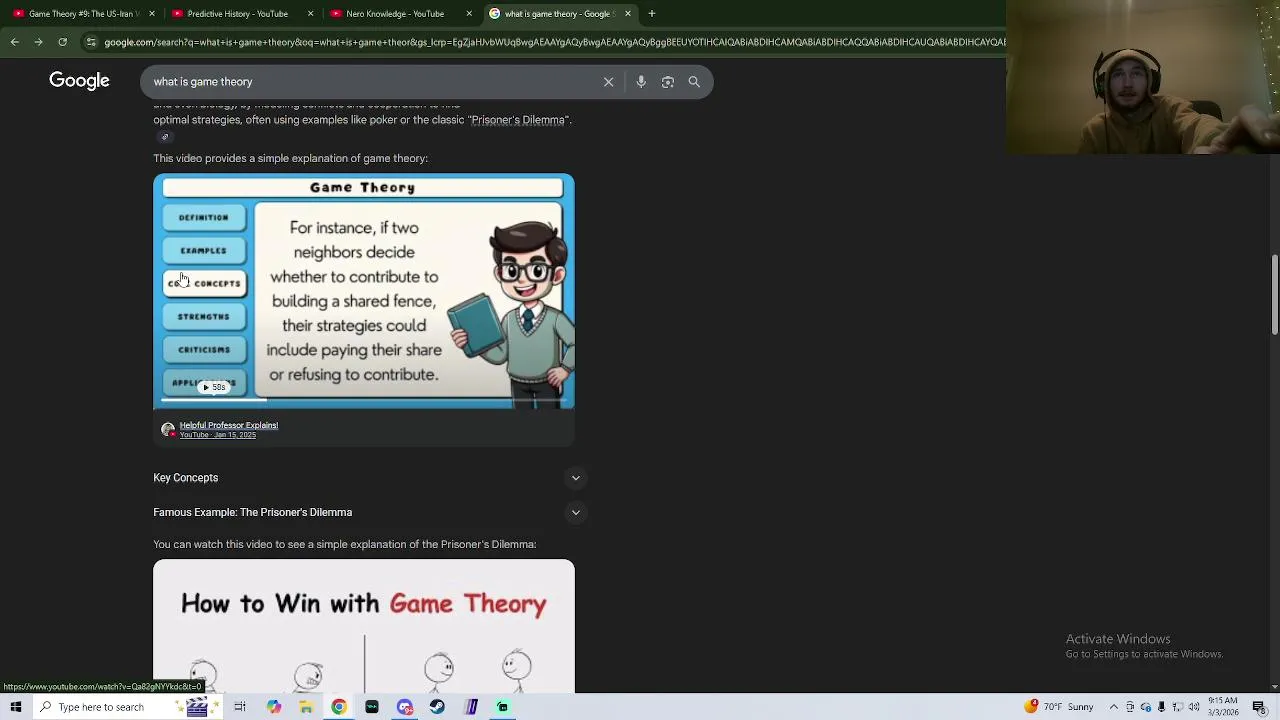The width and height of the screenshot is (1280, 720).
Task: Open Steam from the taskbar
Action: tap(437, 707)
